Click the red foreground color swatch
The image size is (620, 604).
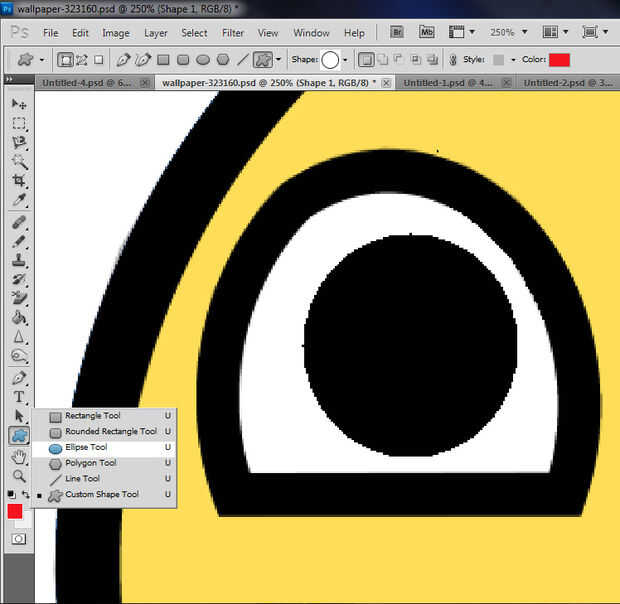pos(15,511)
